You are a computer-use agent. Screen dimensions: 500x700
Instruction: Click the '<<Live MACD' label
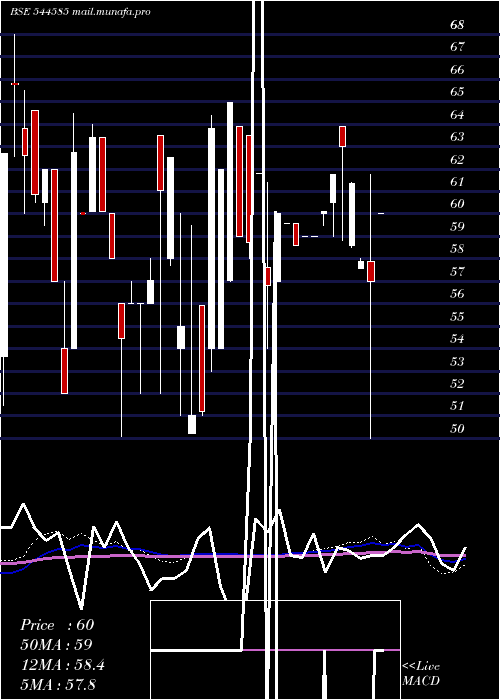(x=421, y=674)
